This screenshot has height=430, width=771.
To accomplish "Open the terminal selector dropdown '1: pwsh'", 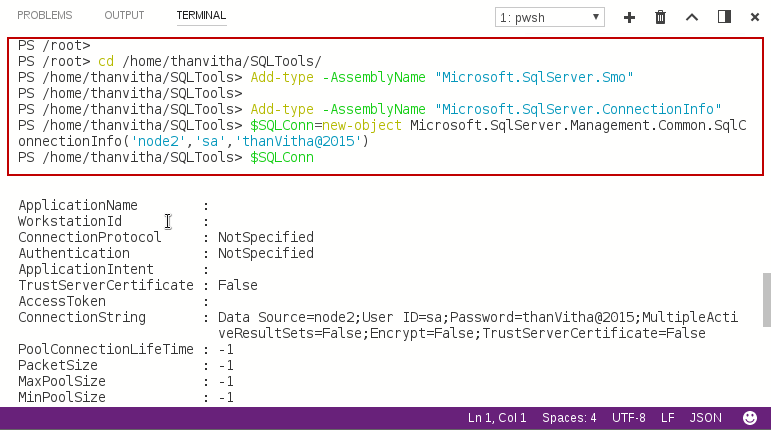I will click(x=550, y=17).
